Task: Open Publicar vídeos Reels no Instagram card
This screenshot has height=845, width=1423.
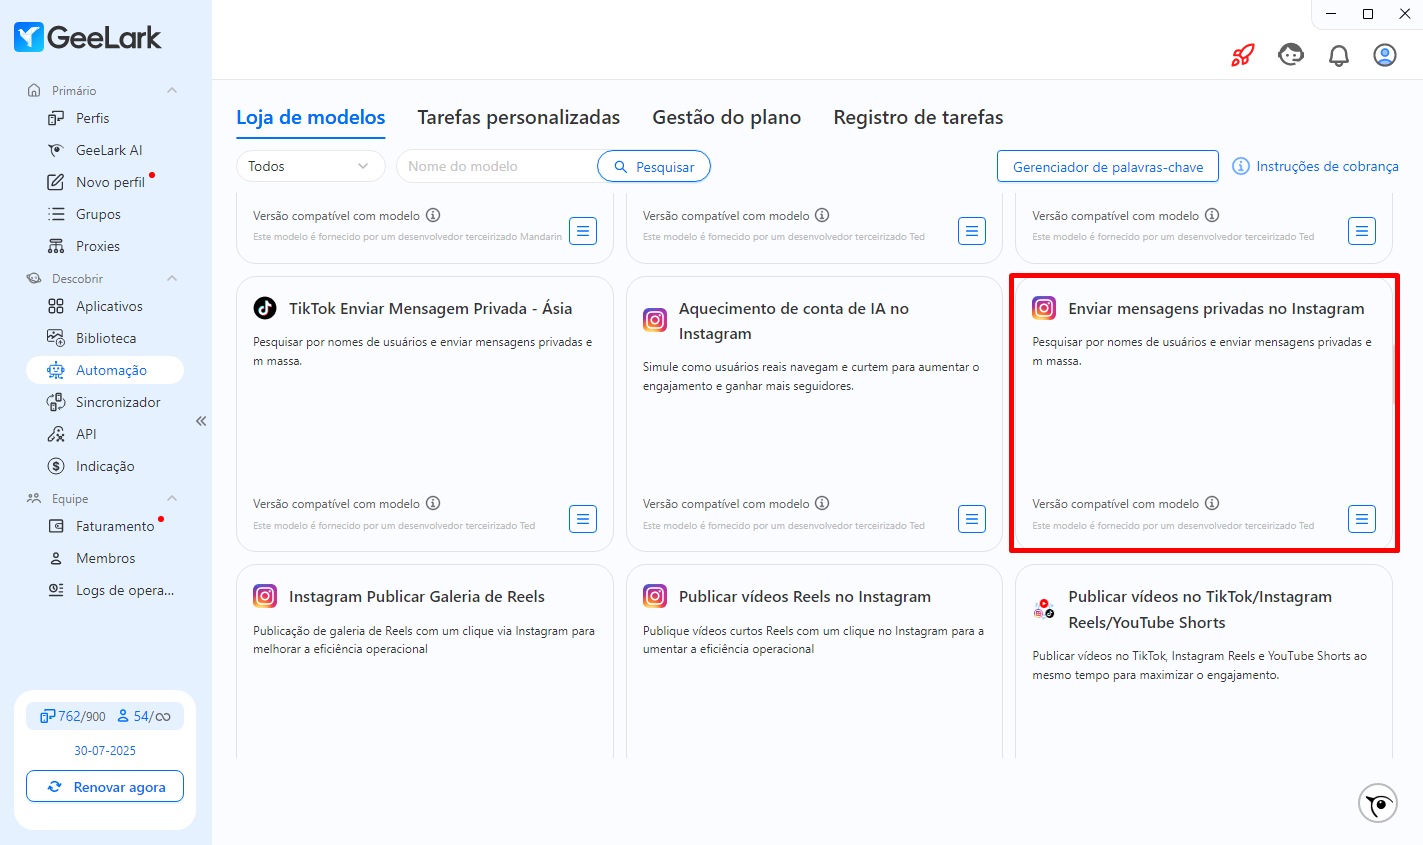Action: pyautogui.click(x=814, y=660)
